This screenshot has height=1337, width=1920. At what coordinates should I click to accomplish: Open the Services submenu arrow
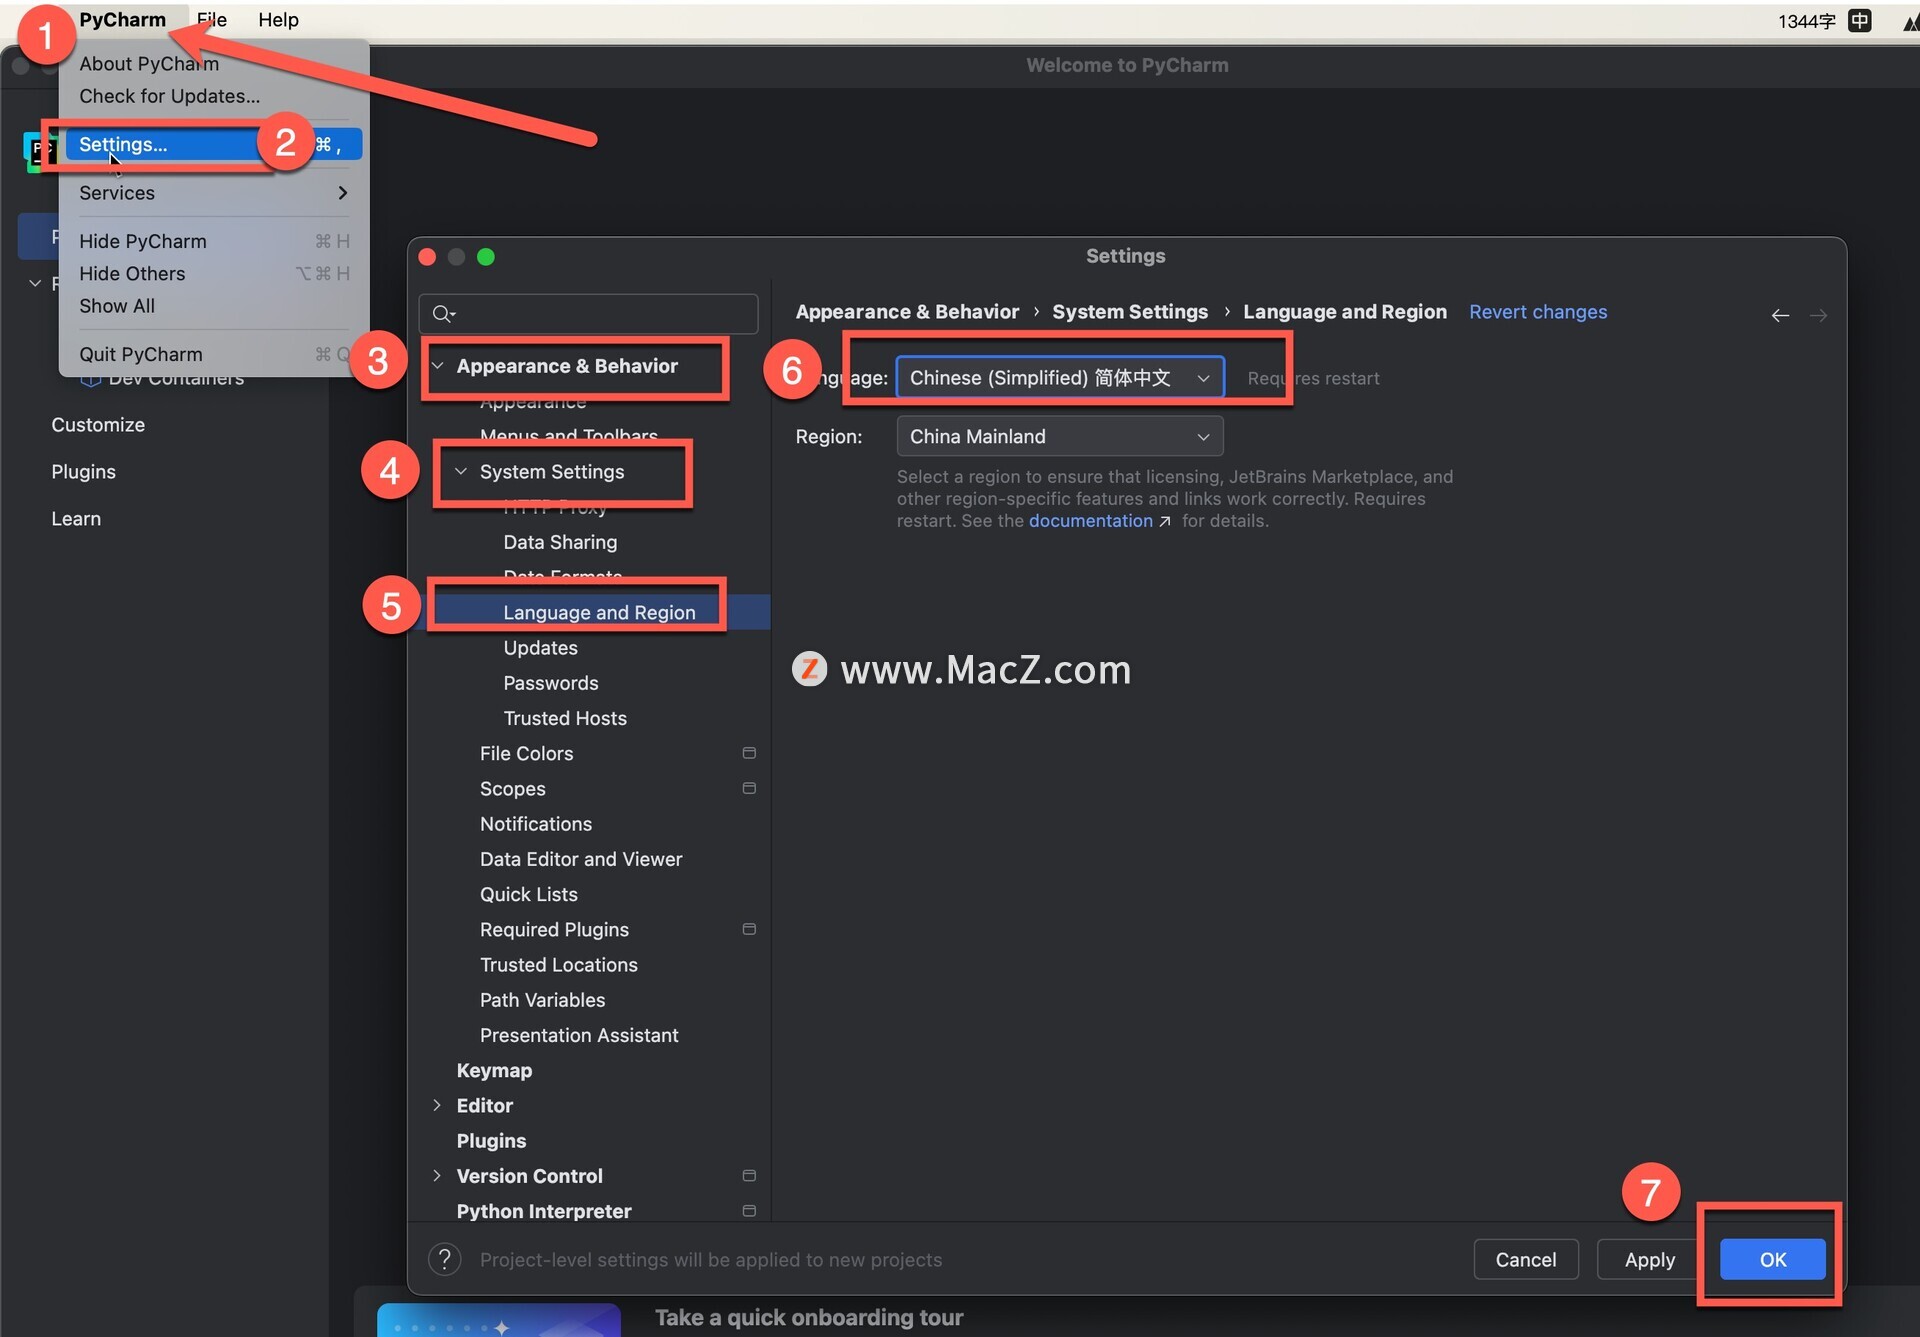point(343,192)
